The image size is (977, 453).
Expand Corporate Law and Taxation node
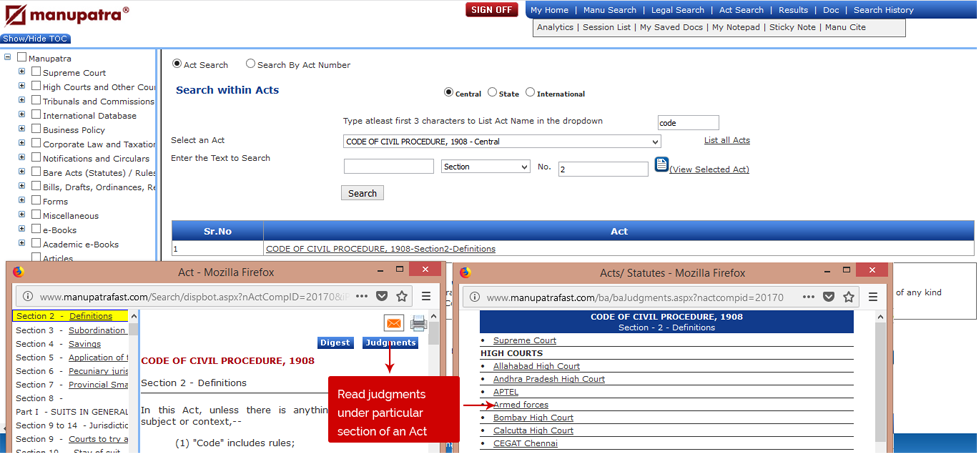[22, 143]
